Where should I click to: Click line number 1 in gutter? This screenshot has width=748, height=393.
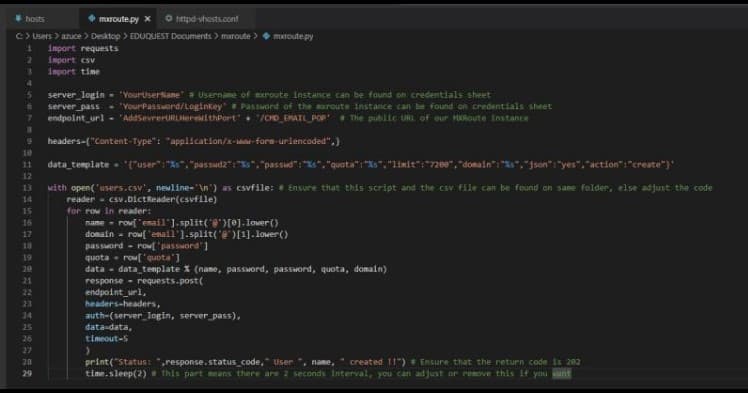coord(29,48)
